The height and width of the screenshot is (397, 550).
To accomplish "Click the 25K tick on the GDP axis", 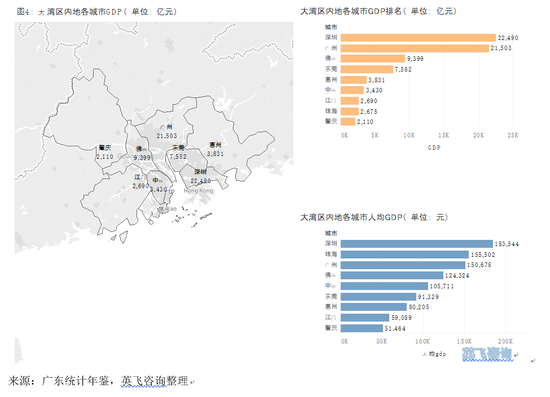I will (512, 135).
